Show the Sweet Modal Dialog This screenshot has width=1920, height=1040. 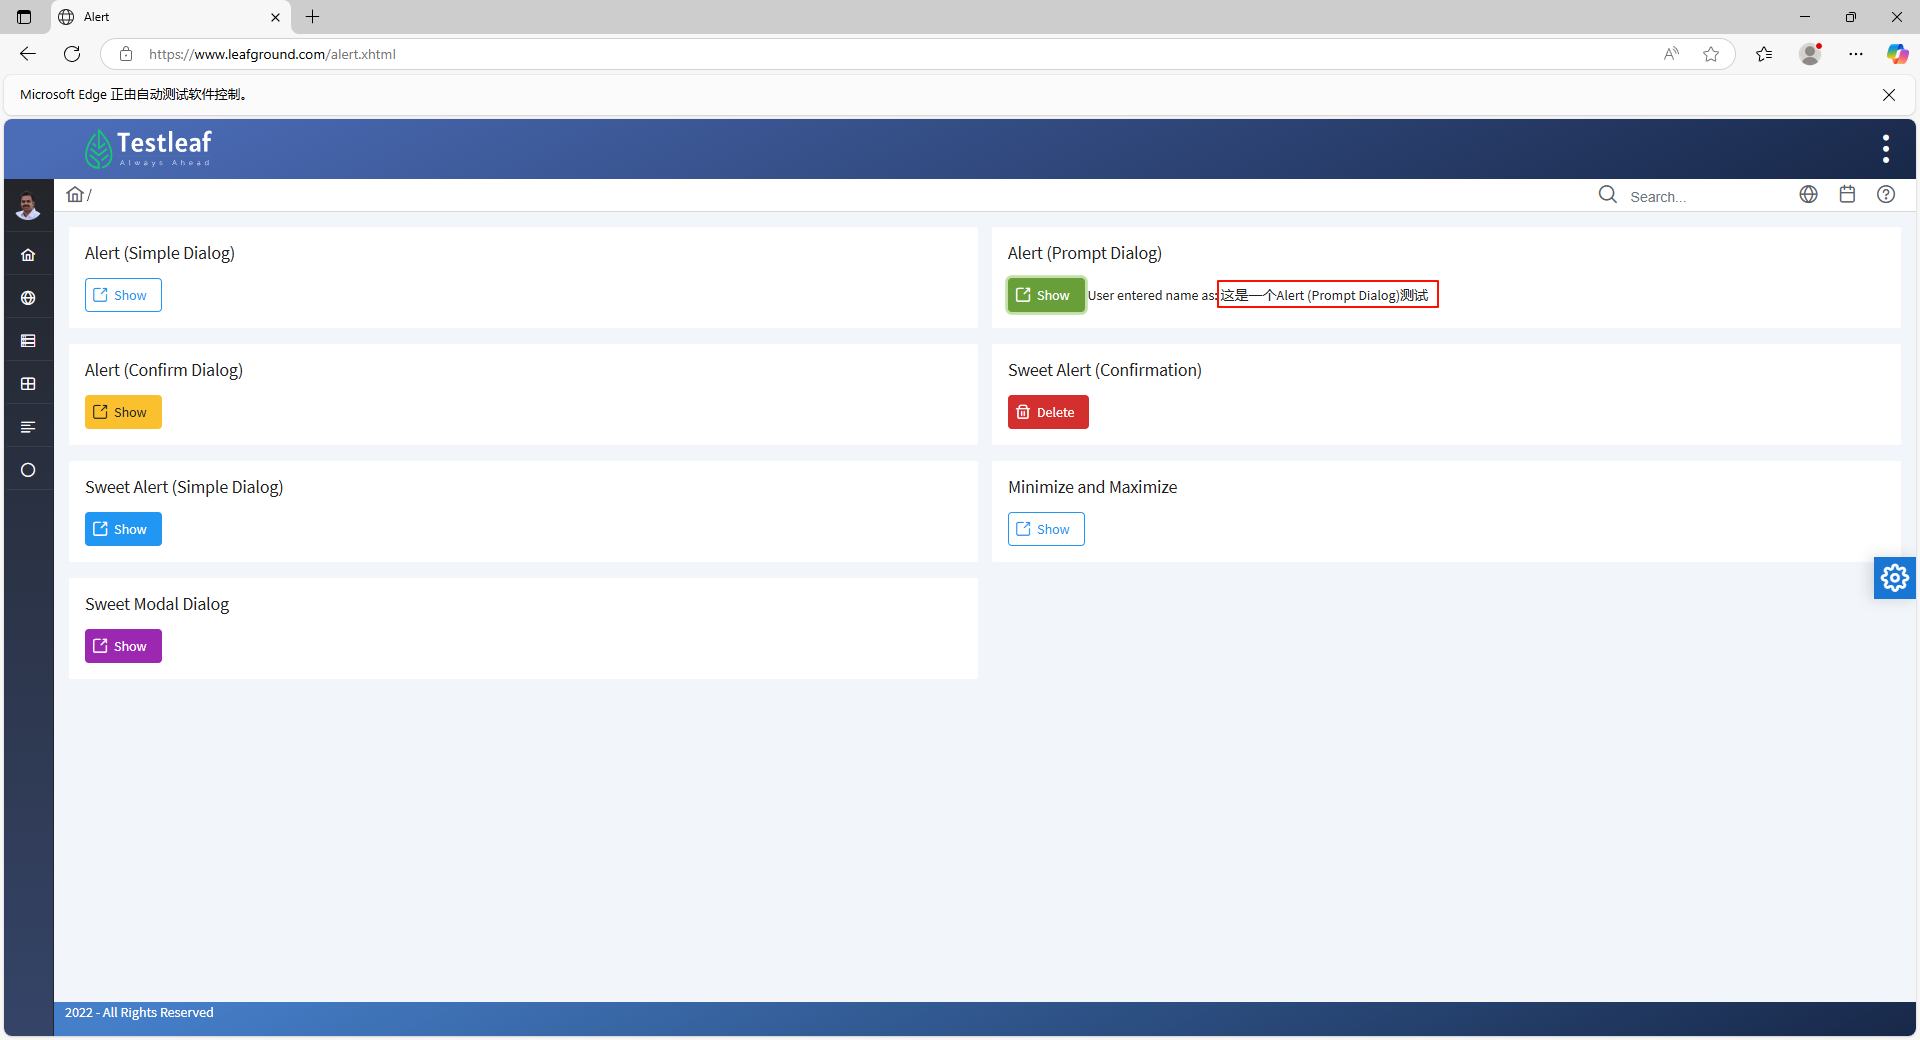pos(123,646)
